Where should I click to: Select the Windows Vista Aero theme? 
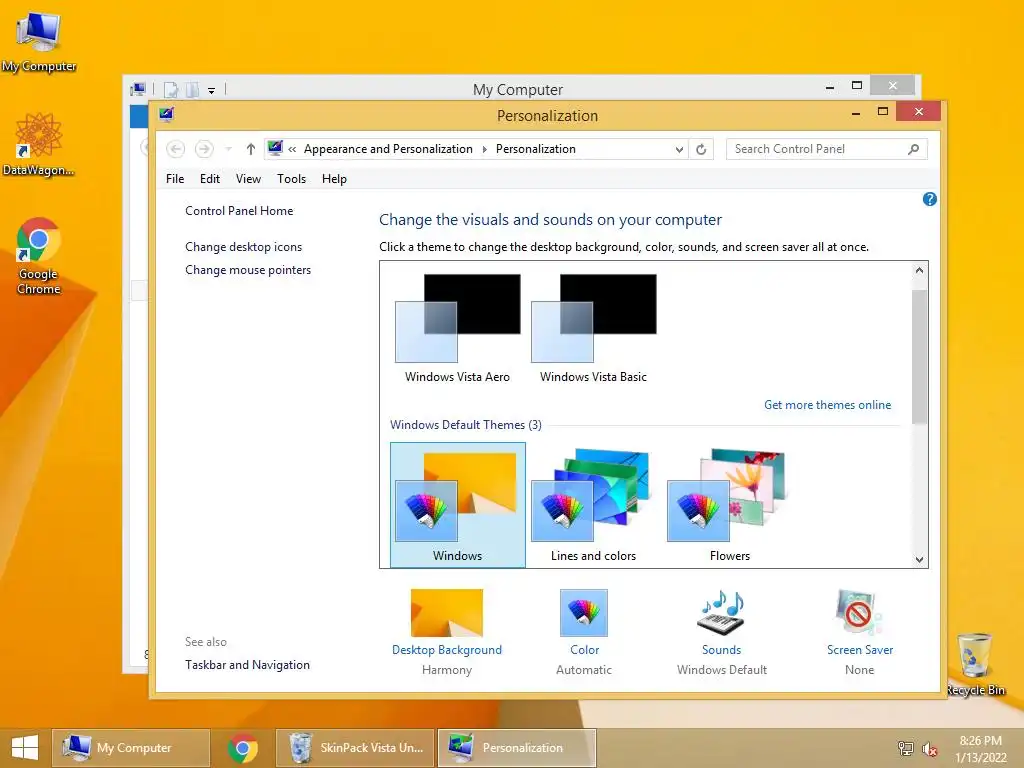click(x=457, y=328)
